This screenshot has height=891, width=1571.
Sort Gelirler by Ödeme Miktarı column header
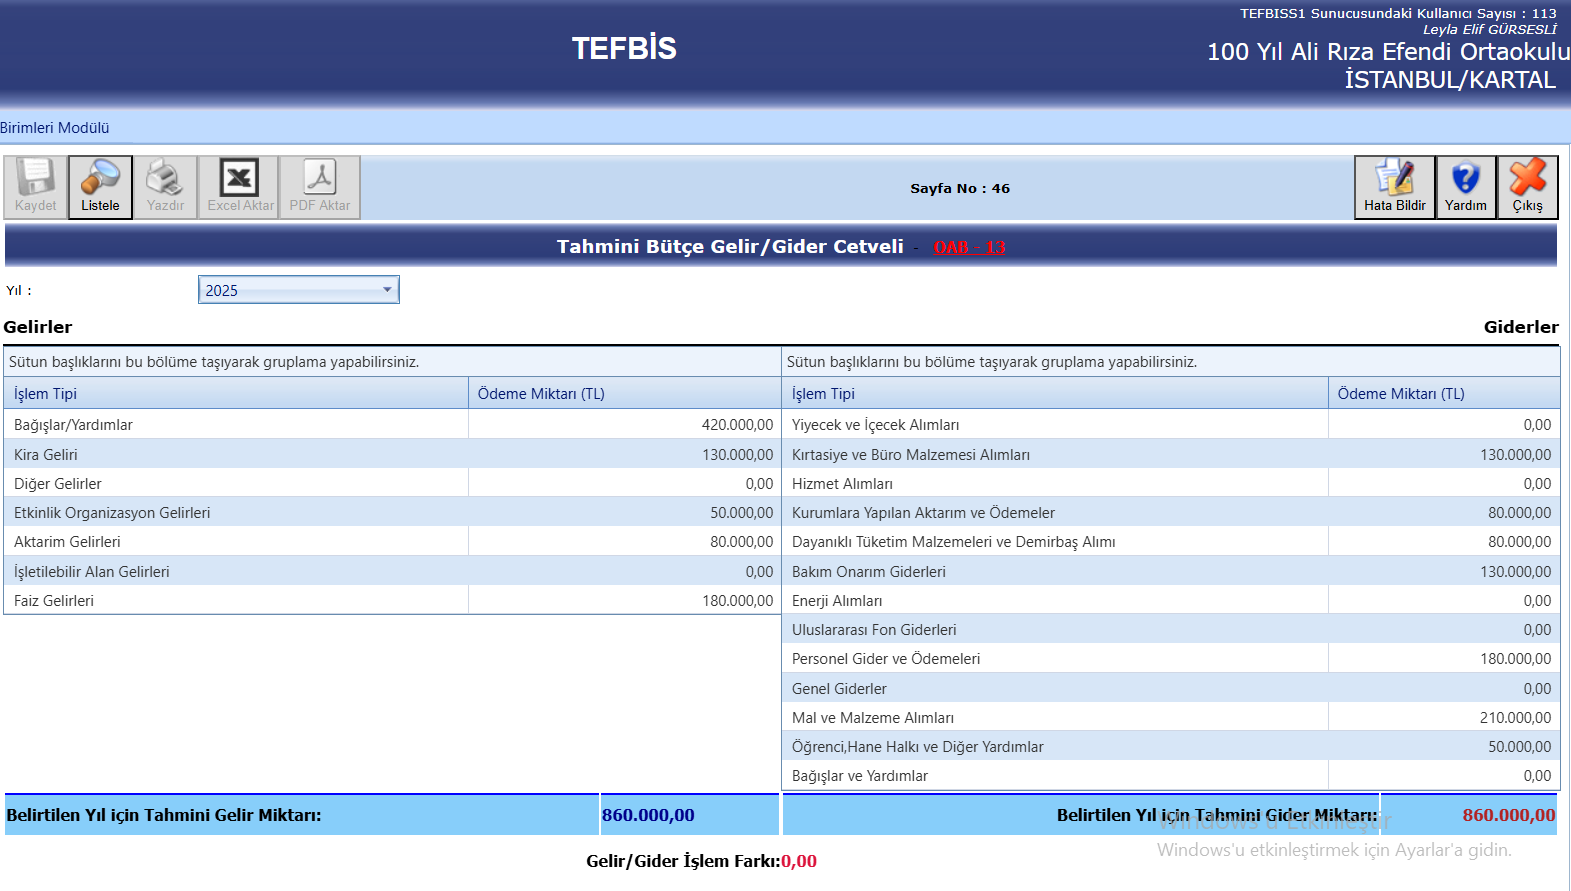point(541,394)
